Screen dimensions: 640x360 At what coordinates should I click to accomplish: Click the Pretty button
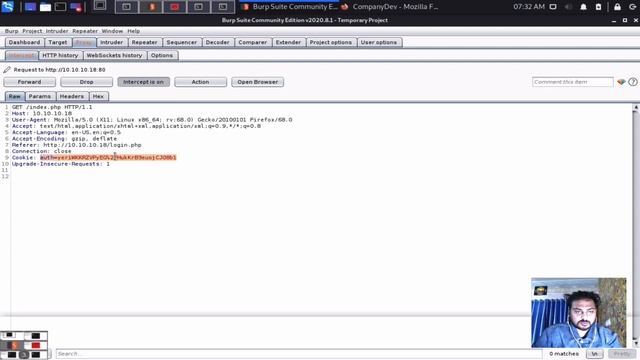pyautogui.click(x=622, y=354)
